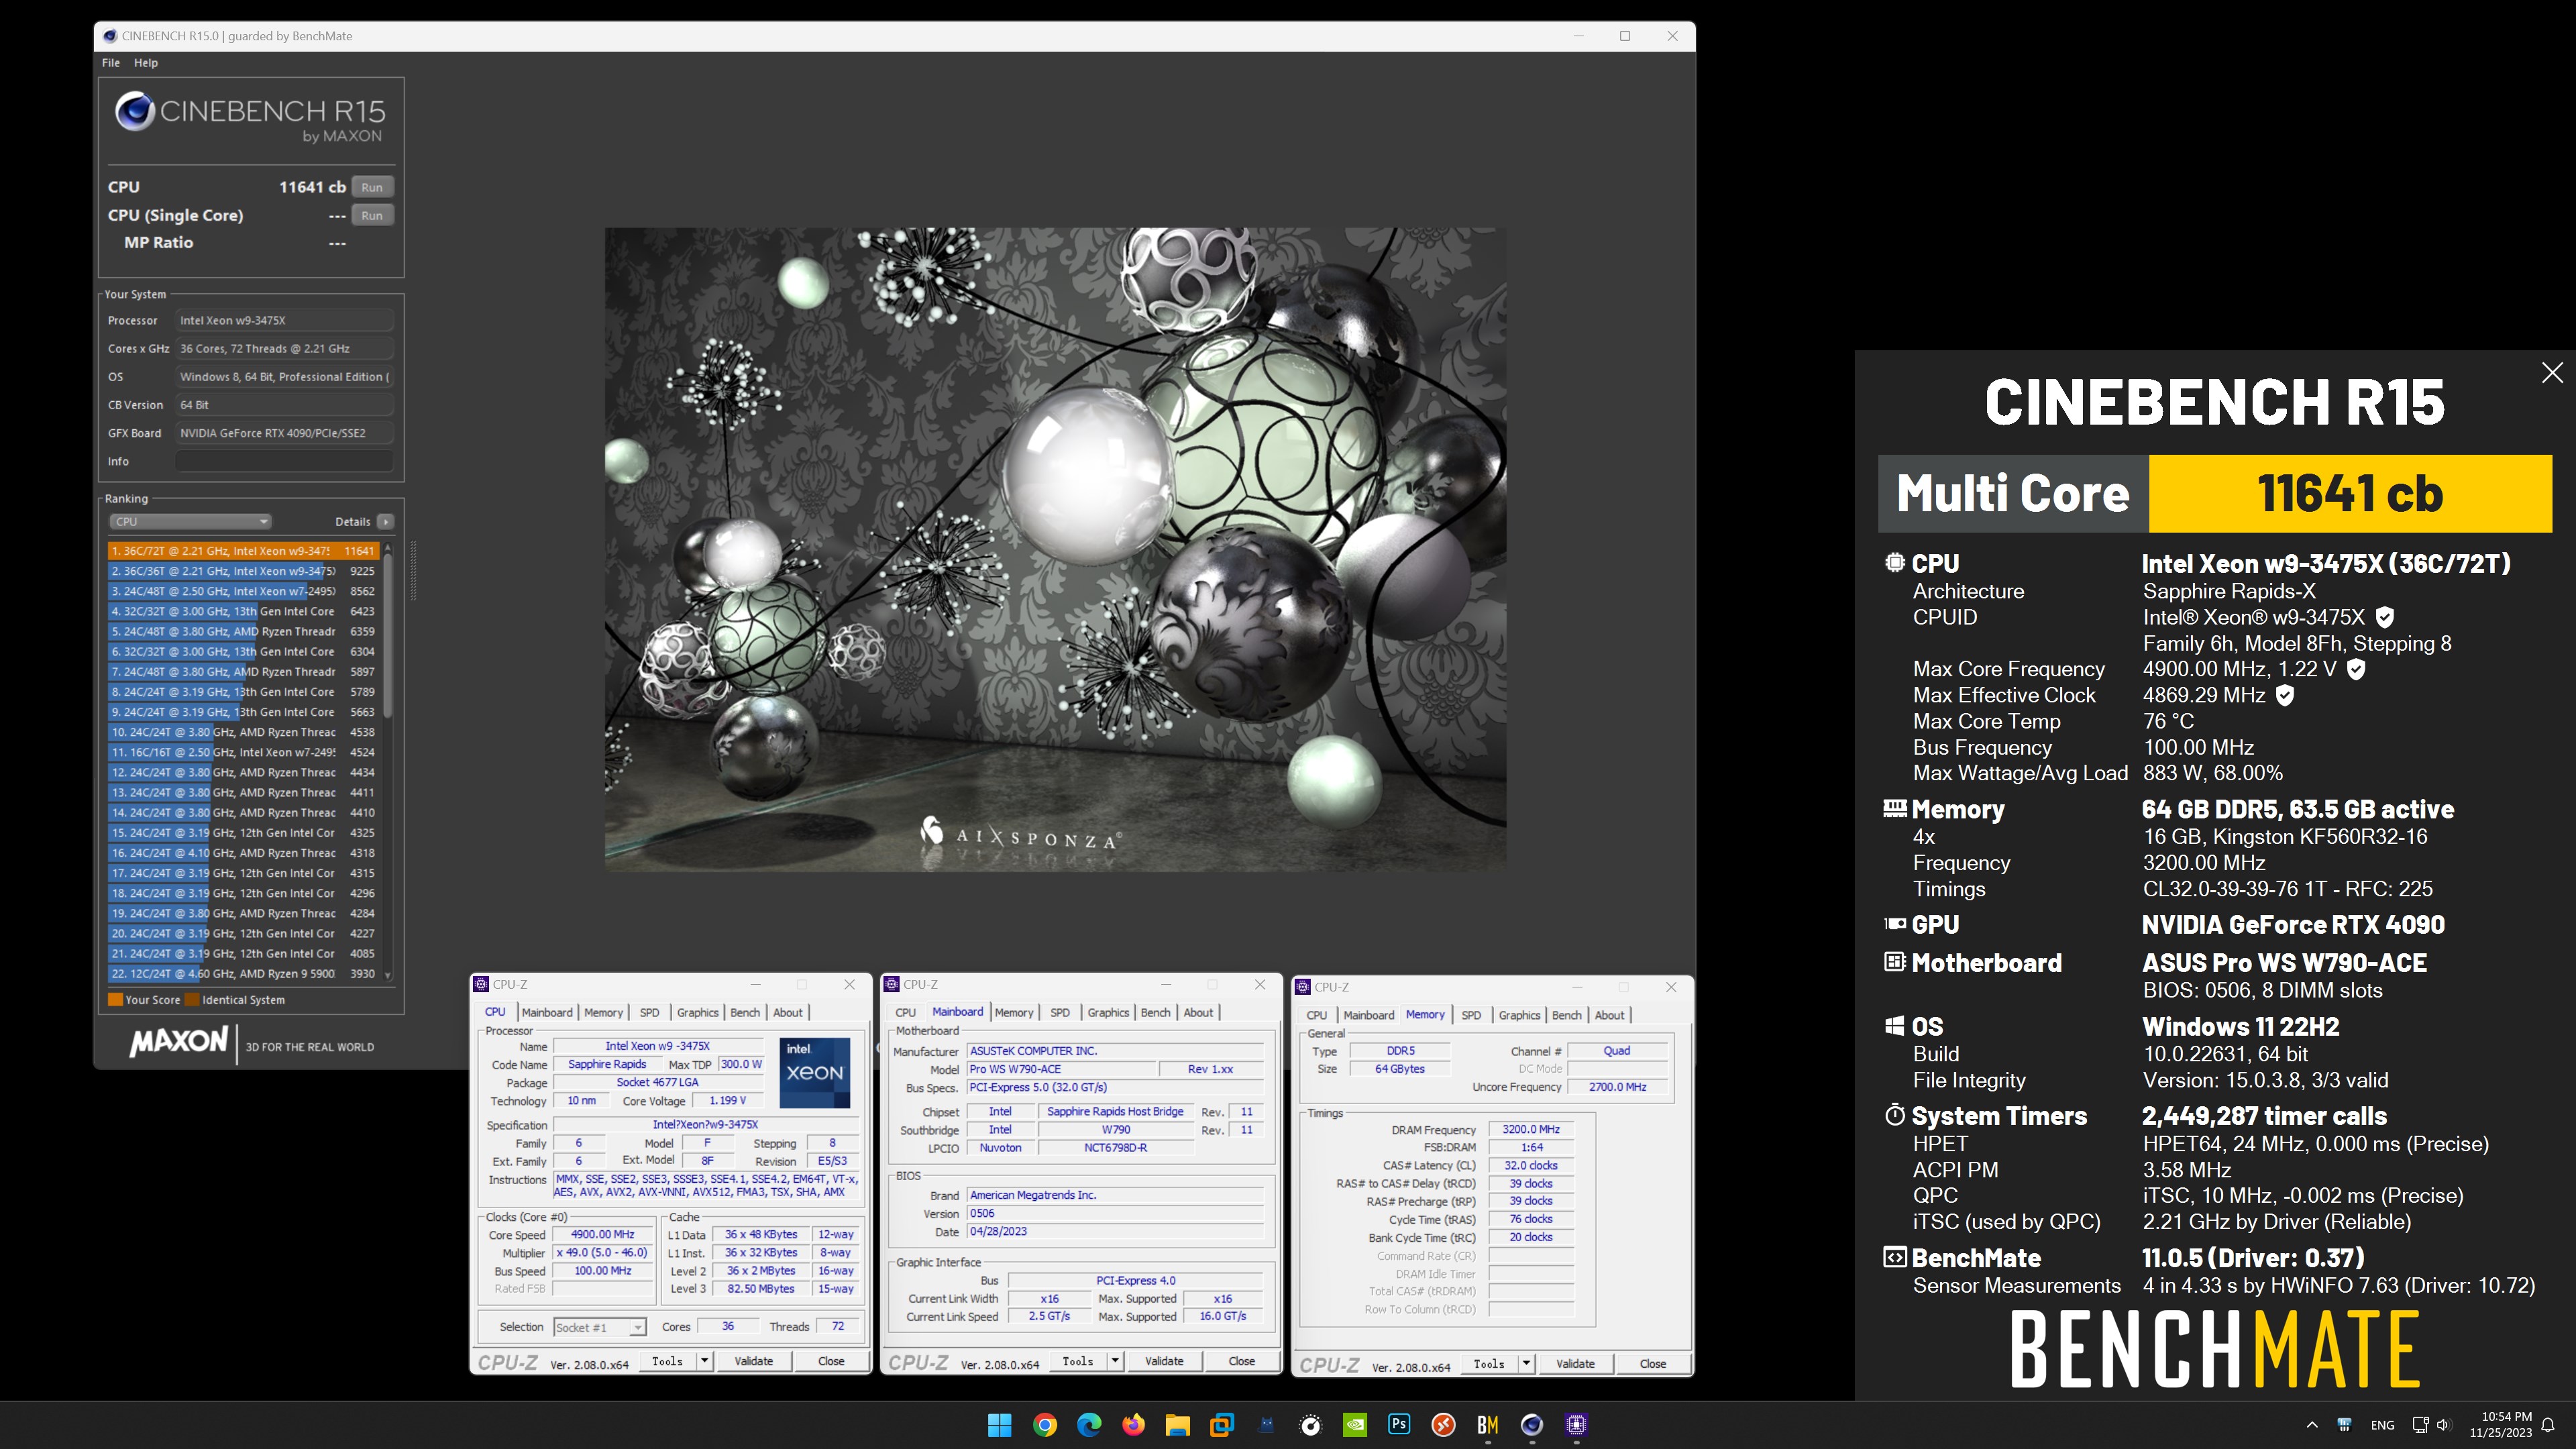The image size is (2576, 1449).
Task: Click Close button in Mainboard CPU-Z window
Action: [1241, 1361]
